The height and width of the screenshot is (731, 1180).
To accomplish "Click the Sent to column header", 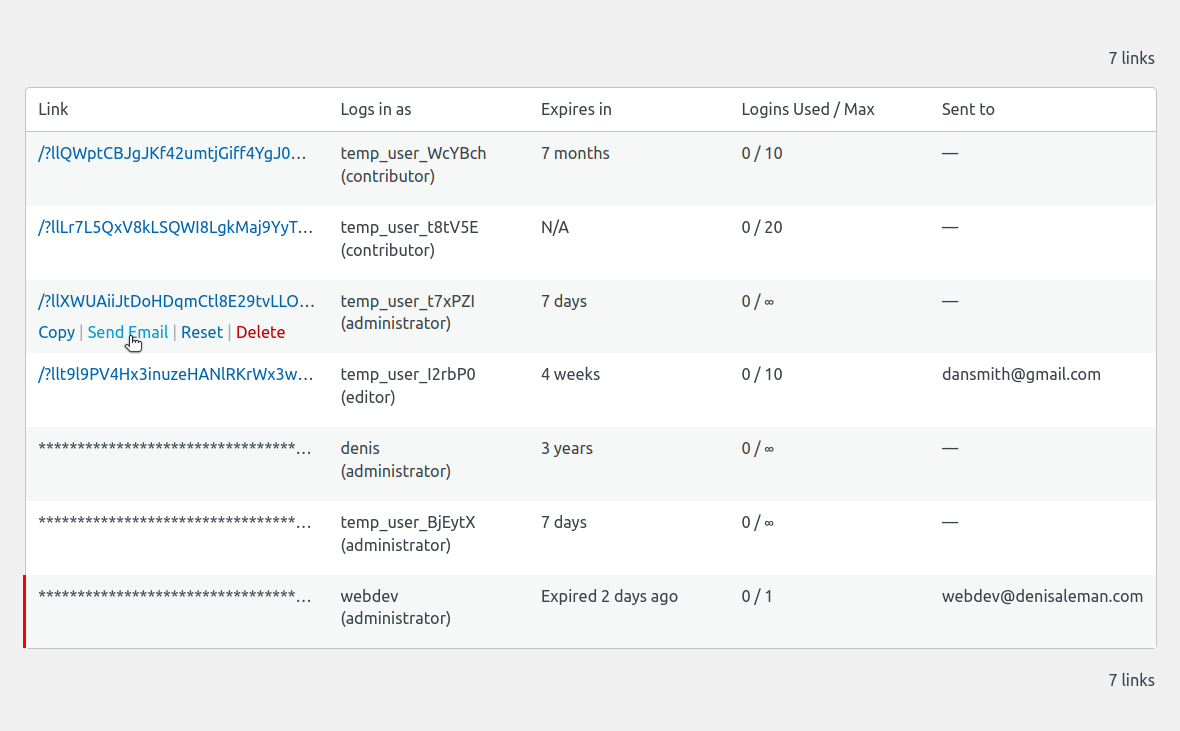I will pos(968,110).
